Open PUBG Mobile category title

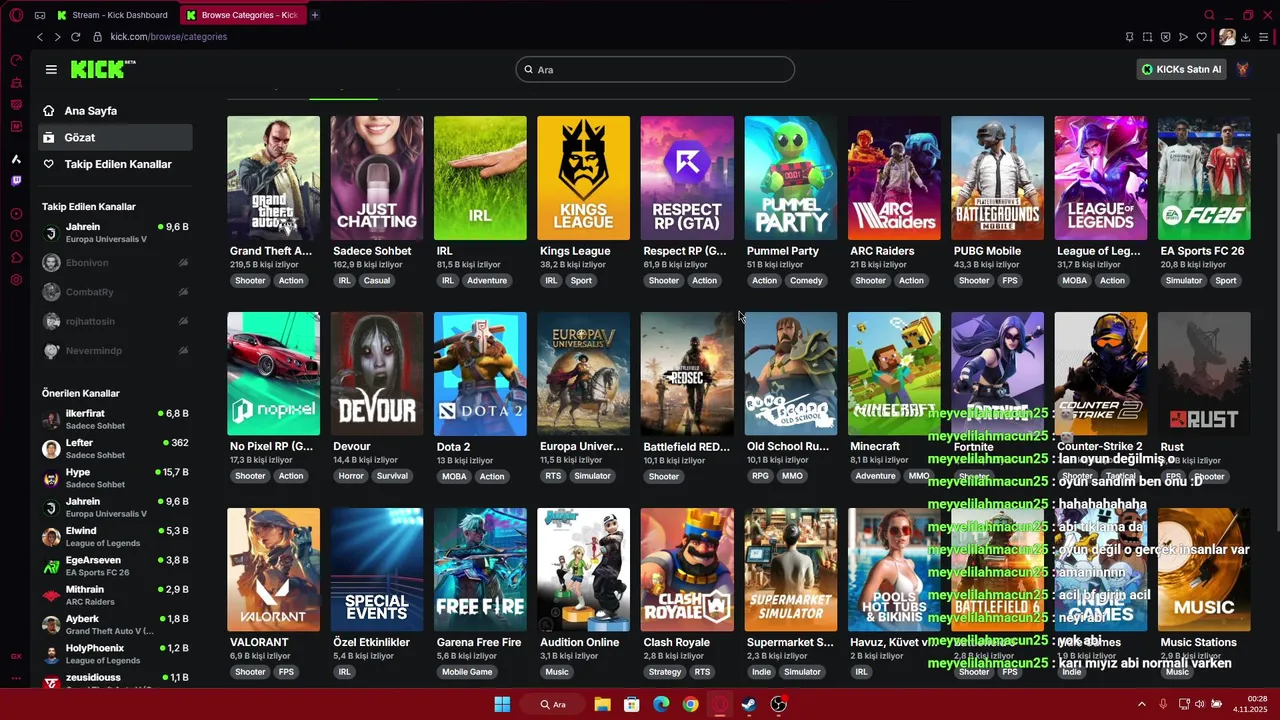tap(987, 251)
